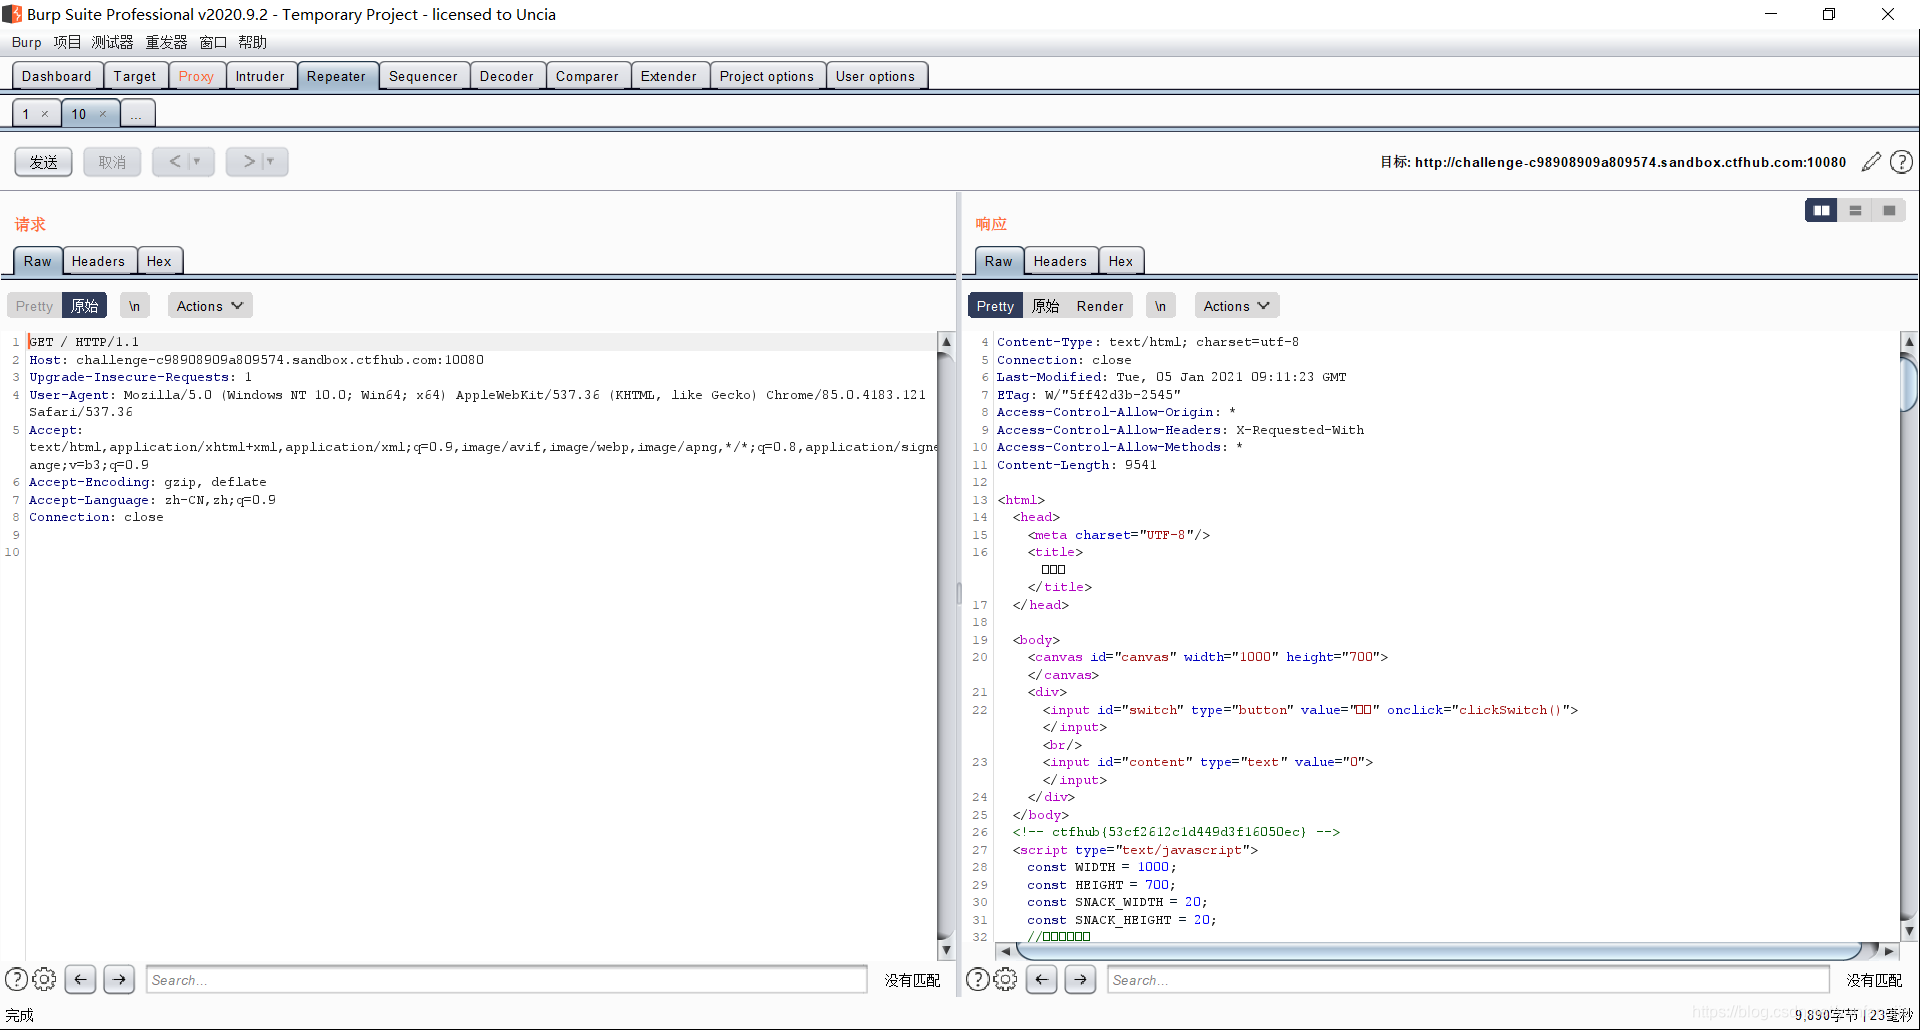Toggle request \n non-printable characters display
This screenshot has height=1030, width=1920.
click(x=134, y=306)
